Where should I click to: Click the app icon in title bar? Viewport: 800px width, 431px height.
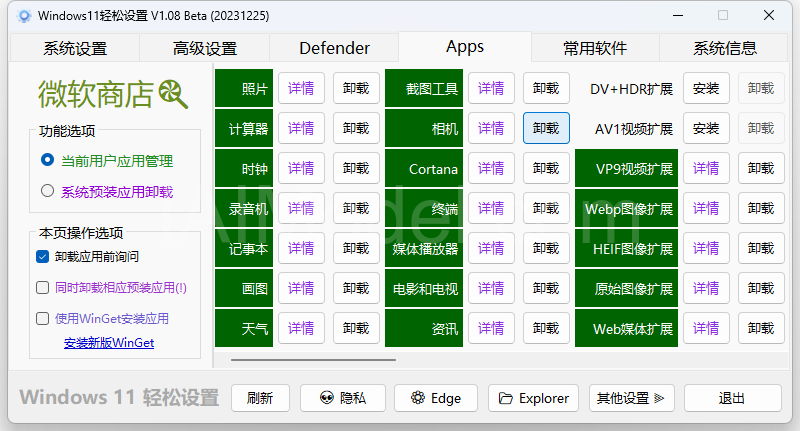[23, 16]
